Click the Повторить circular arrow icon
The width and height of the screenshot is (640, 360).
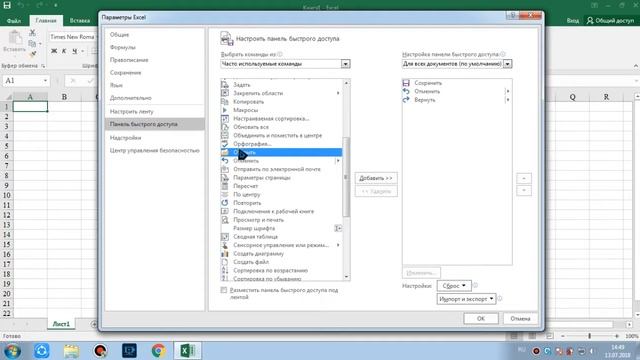tap(224, 203)
